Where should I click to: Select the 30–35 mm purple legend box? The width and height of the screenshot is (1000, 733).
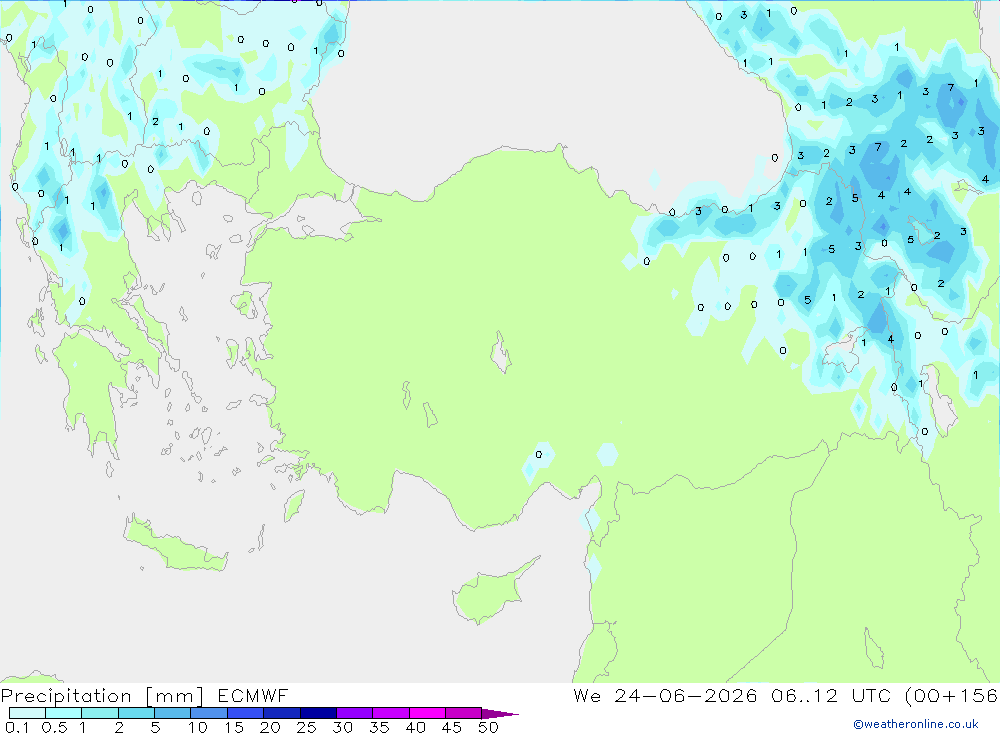pyautogui.click(x=355, y=713)
